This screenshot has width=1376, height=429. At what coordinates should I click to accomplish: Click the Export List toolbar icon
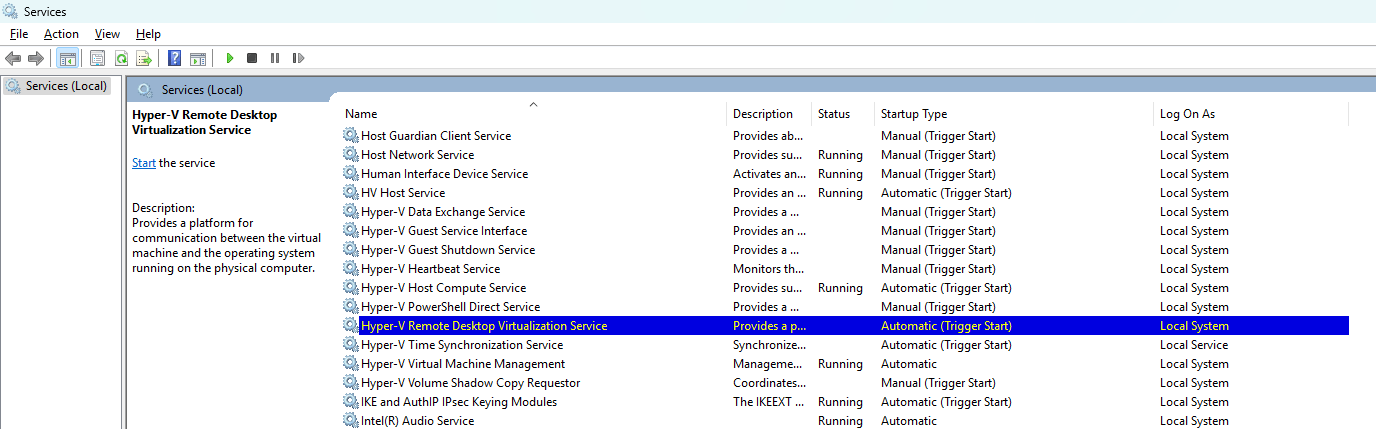pos(144,58)
